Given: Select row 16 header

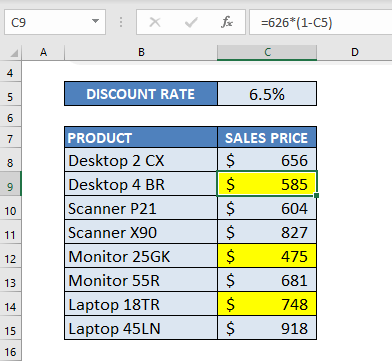Looking at the screenshot, I should pyautogui.click(x=10, y=351).
